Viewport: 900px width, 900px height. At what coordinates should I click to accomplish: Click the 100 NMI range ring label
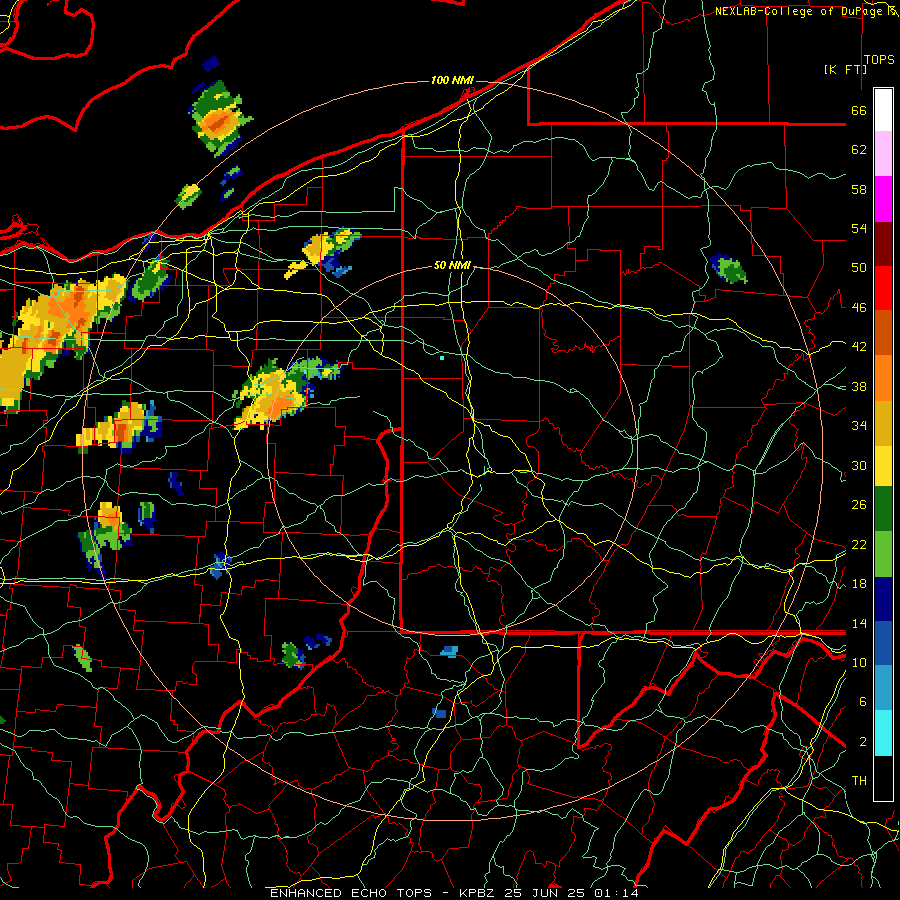coord(452,80)
